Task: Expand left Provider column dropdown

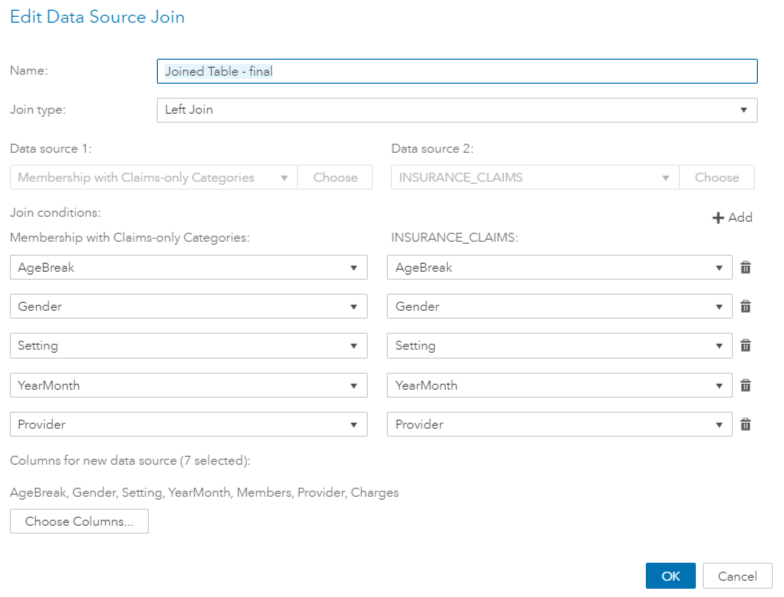Action: [188, 425]
